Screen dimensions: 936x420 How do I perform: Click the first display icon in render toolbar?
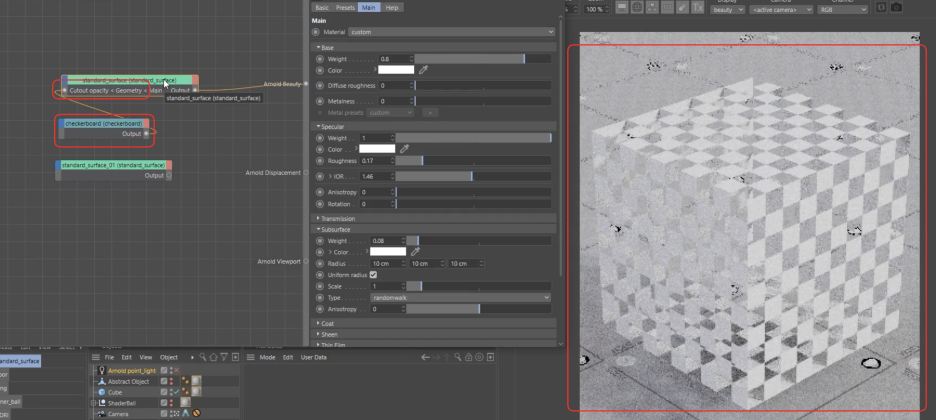coord(622,8)
